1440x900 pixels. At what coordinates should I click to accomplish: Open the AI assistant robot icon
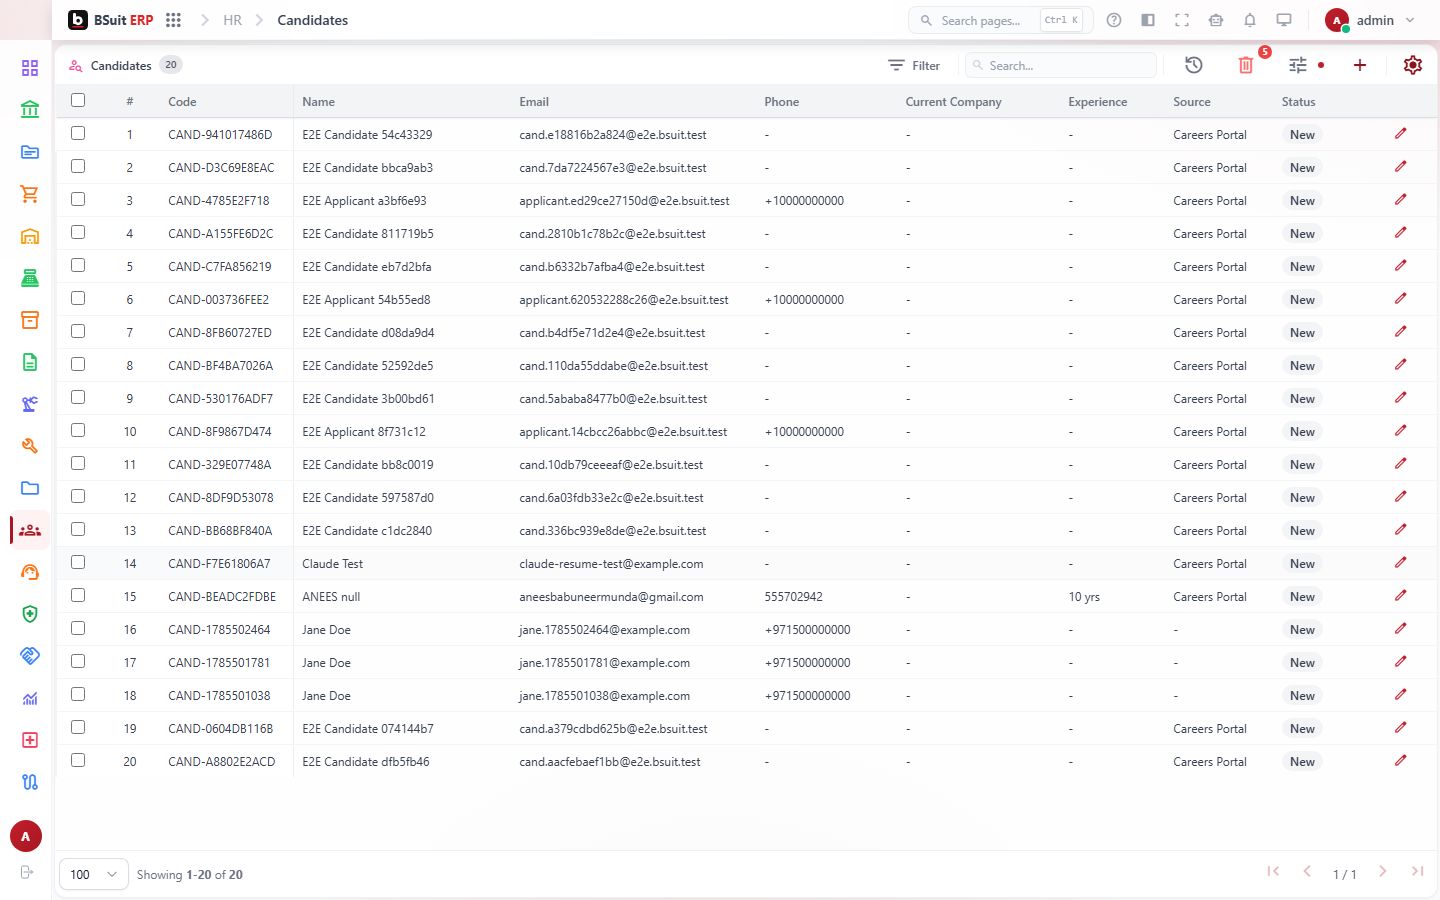tap(1216, 20)
